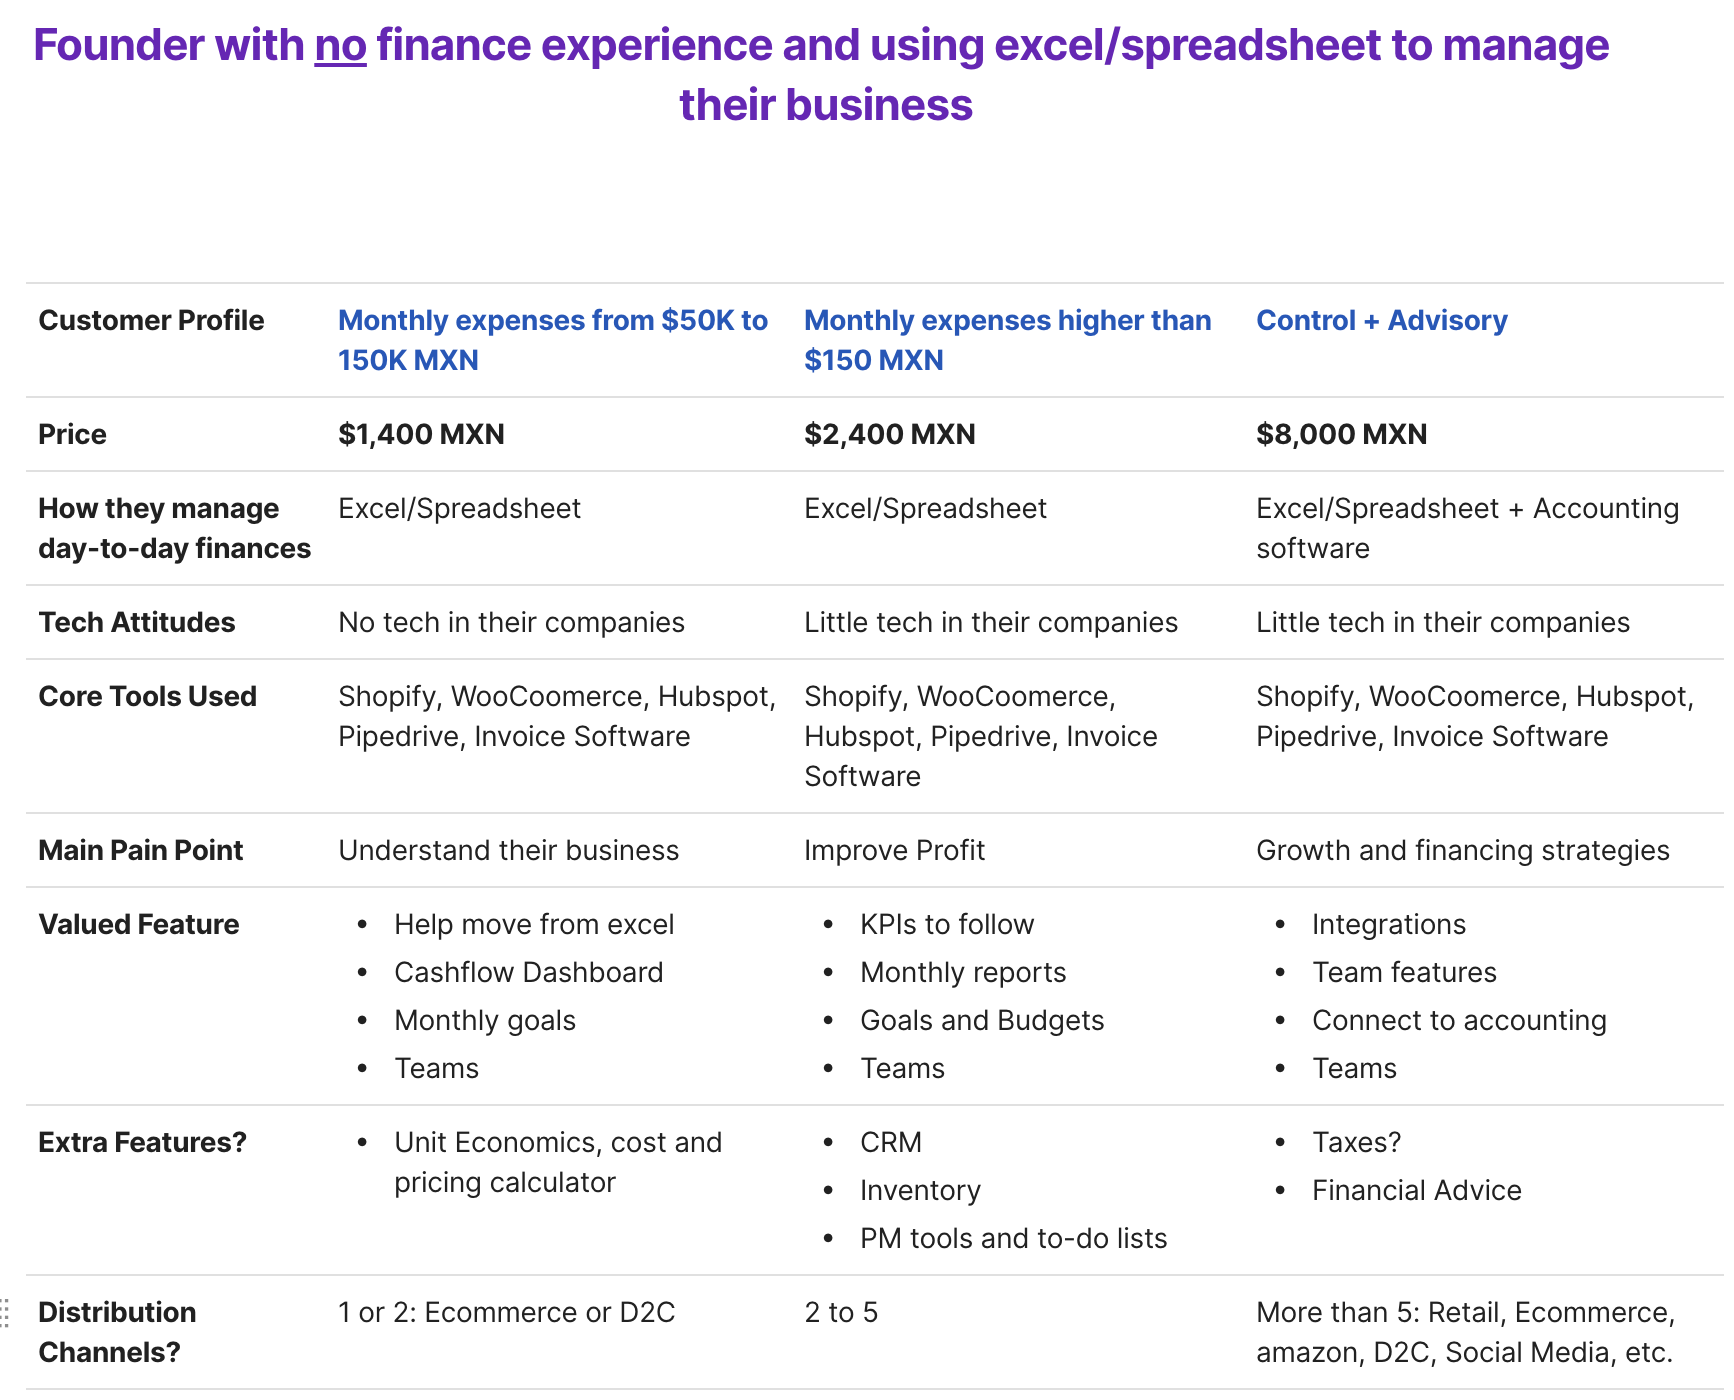The image size is (1734, 1400).
Task: Click "No tech in their companies" cell
Action: click(x=511, y=622)
